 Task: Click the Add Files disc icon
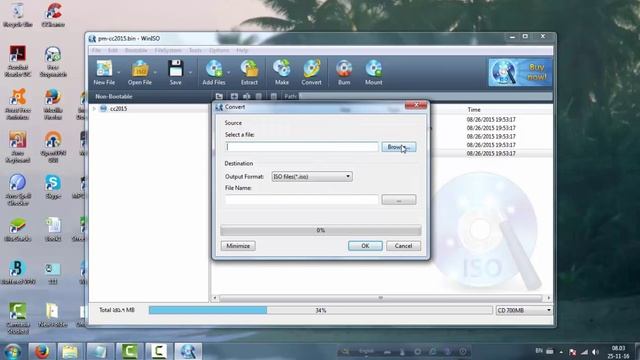point(214,68)
